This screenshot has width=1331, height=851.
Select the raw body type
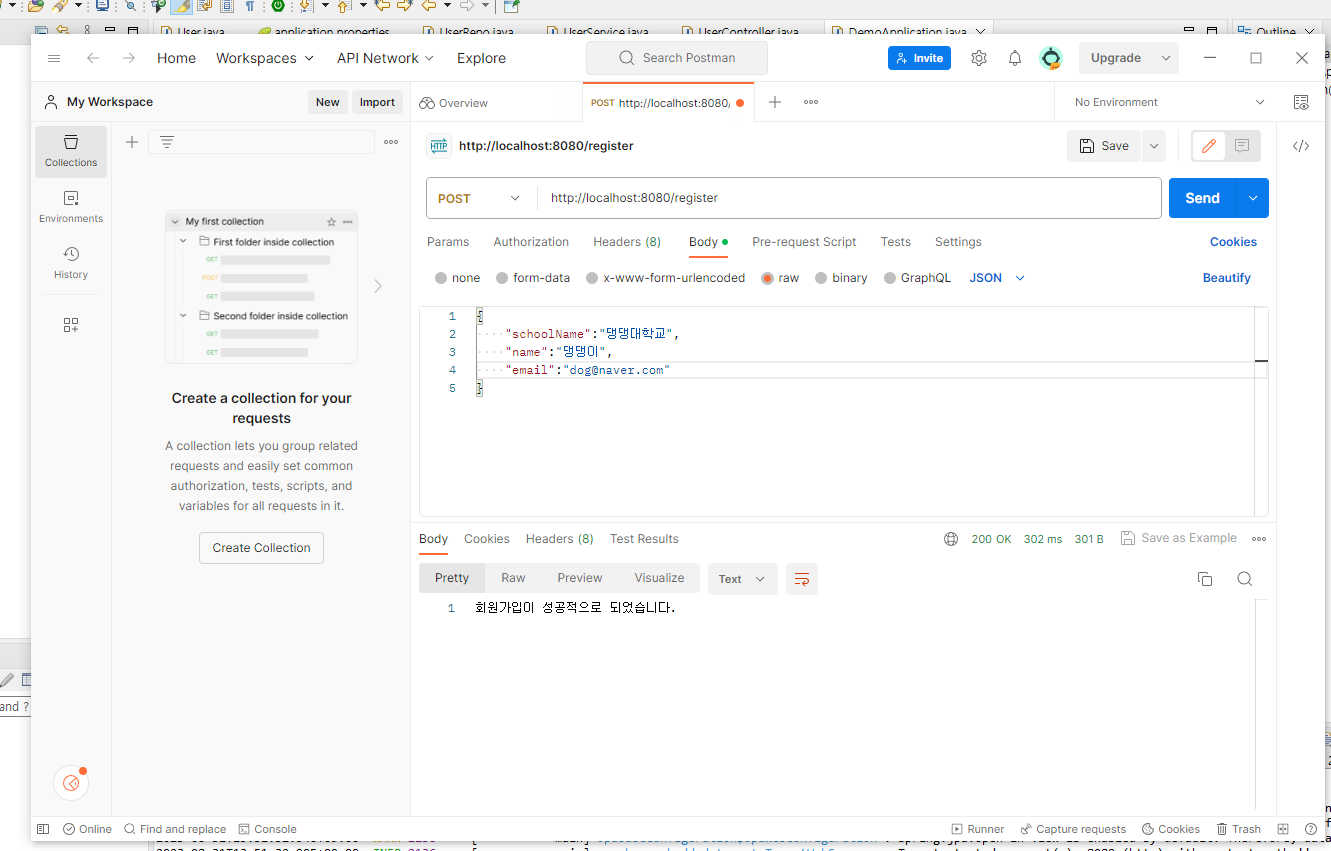(x=781, y=278)
